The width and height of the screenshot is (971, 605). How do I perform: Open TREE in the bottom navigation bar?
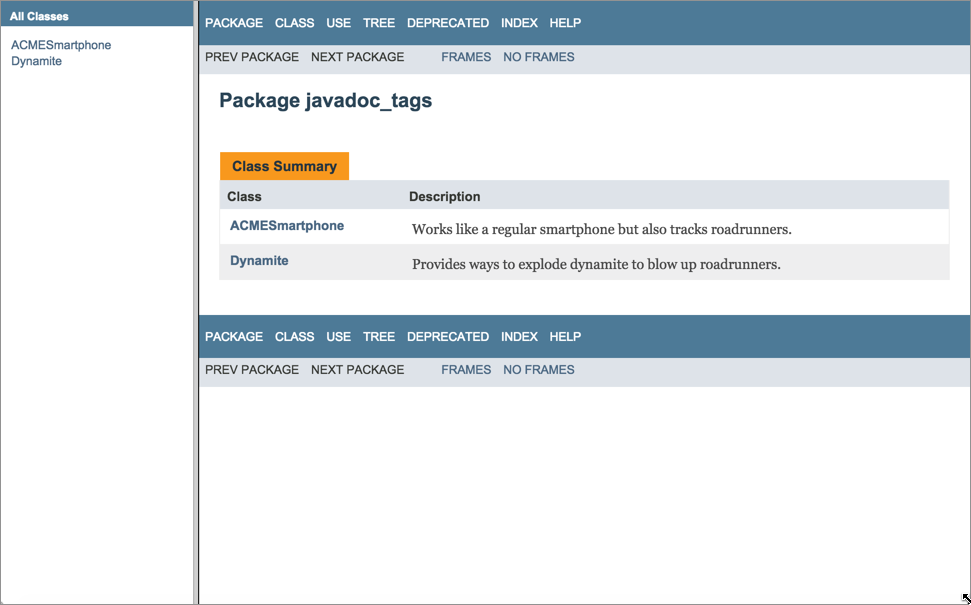pos(379,337)
